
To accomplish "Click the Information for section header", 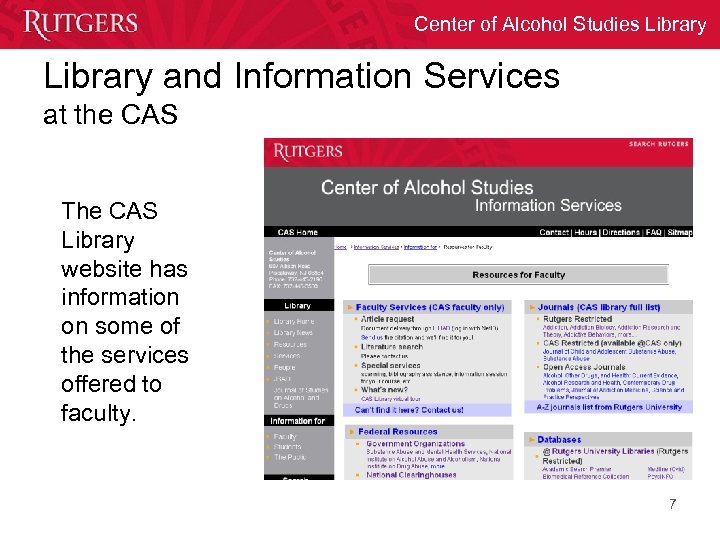I will pos(299,421).
